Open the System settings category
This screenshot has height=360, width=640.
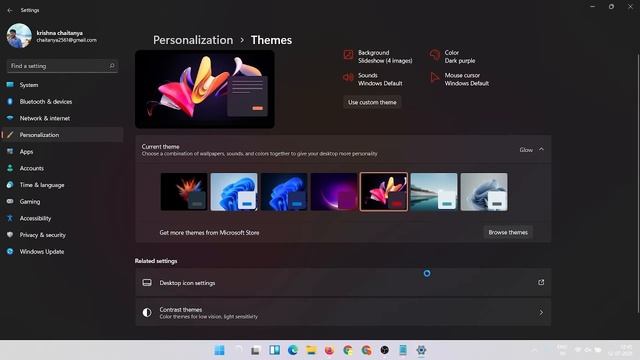62,85
